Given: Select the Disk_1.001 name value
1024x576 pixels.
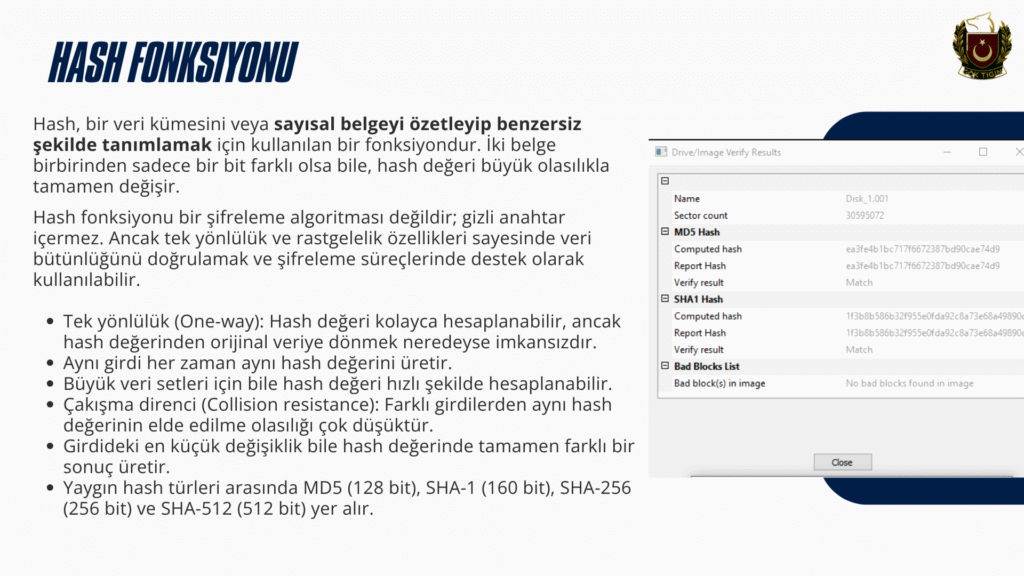Looking at the screenshot, I should click(869, 199).
